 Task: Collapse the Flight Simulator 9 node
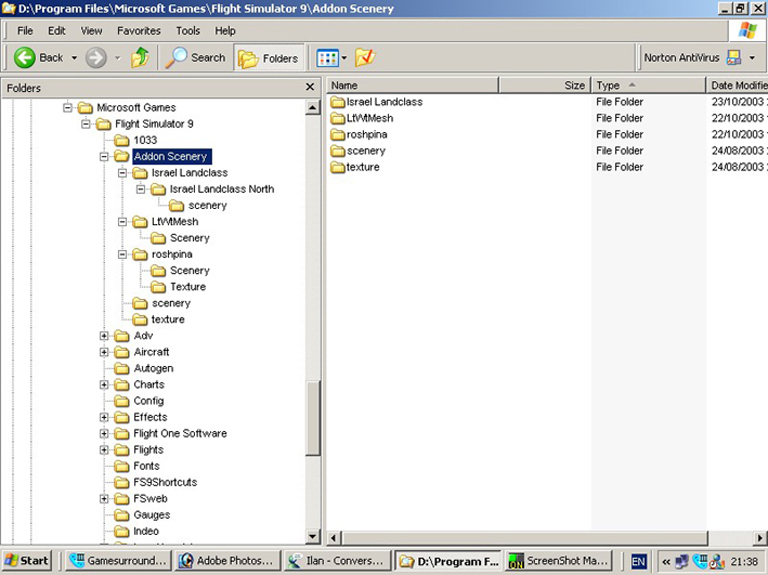click(86, 124)
